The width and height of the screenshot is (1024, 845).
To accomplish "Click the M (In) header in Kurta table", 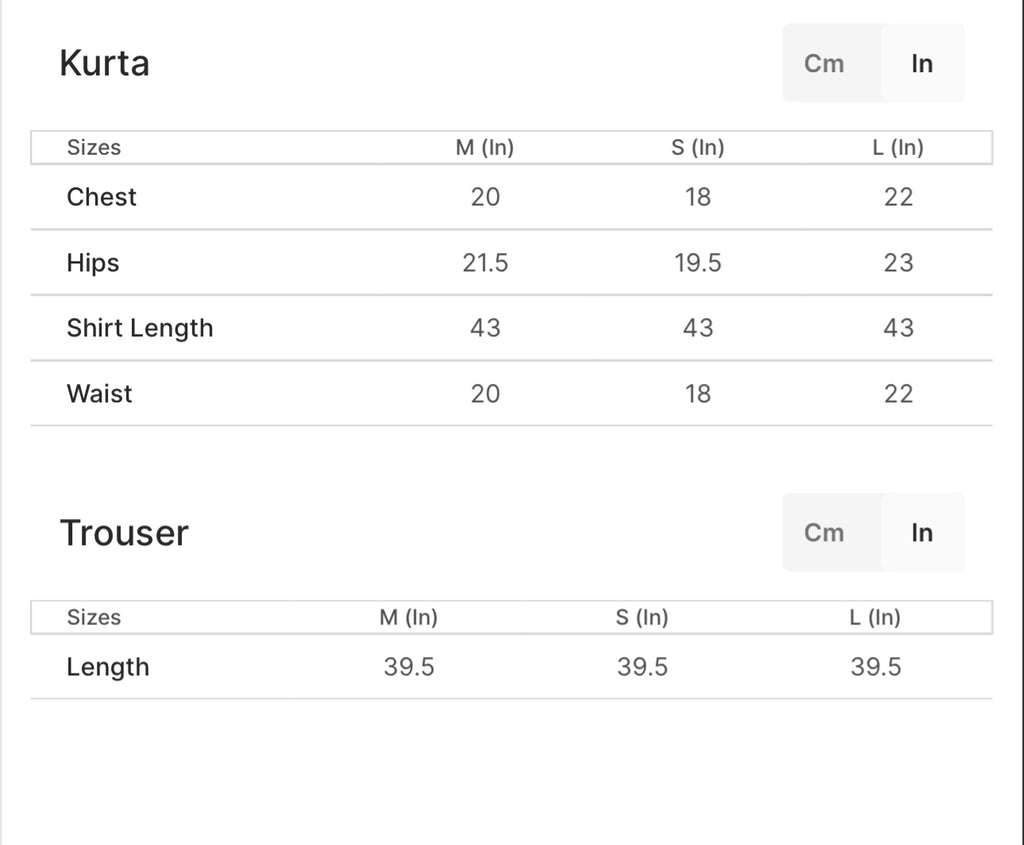I will 485,148.
